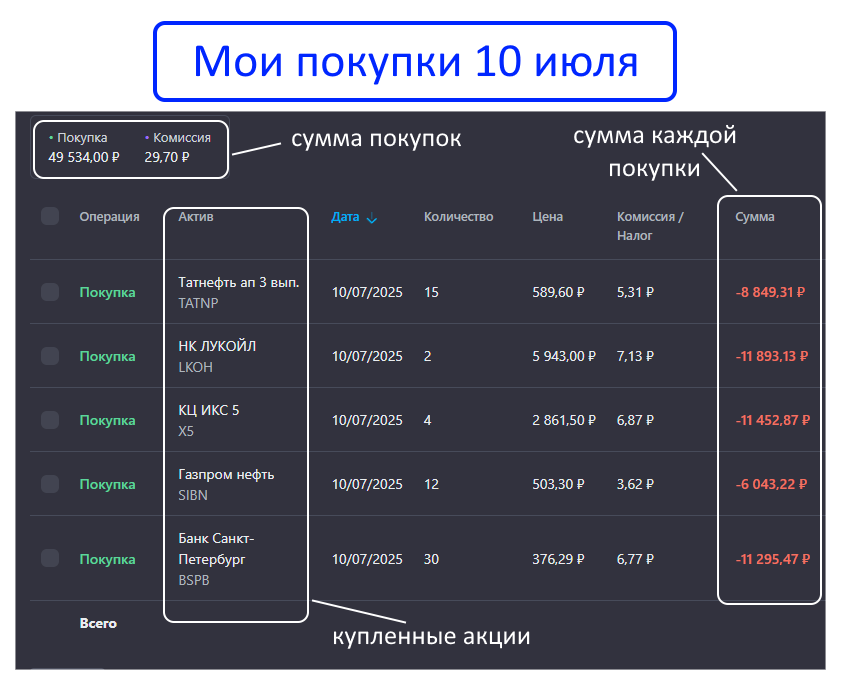Click the date 10/07/2025 in the SIBN row

pyautogui.click(x=367, y=484)
